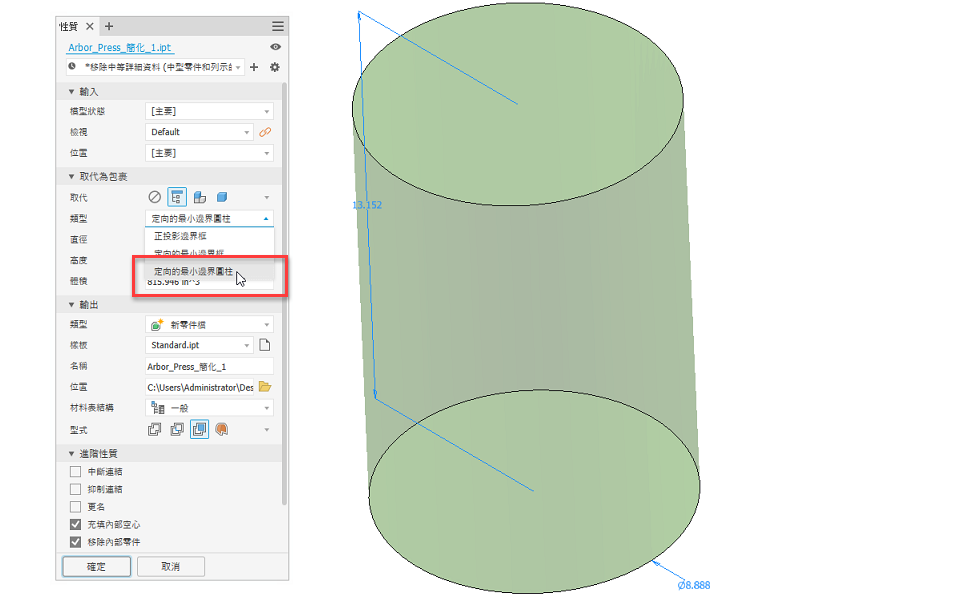Expand the 型式 options arrow
This screenshot has height=598, width=960.
[266, 430]
